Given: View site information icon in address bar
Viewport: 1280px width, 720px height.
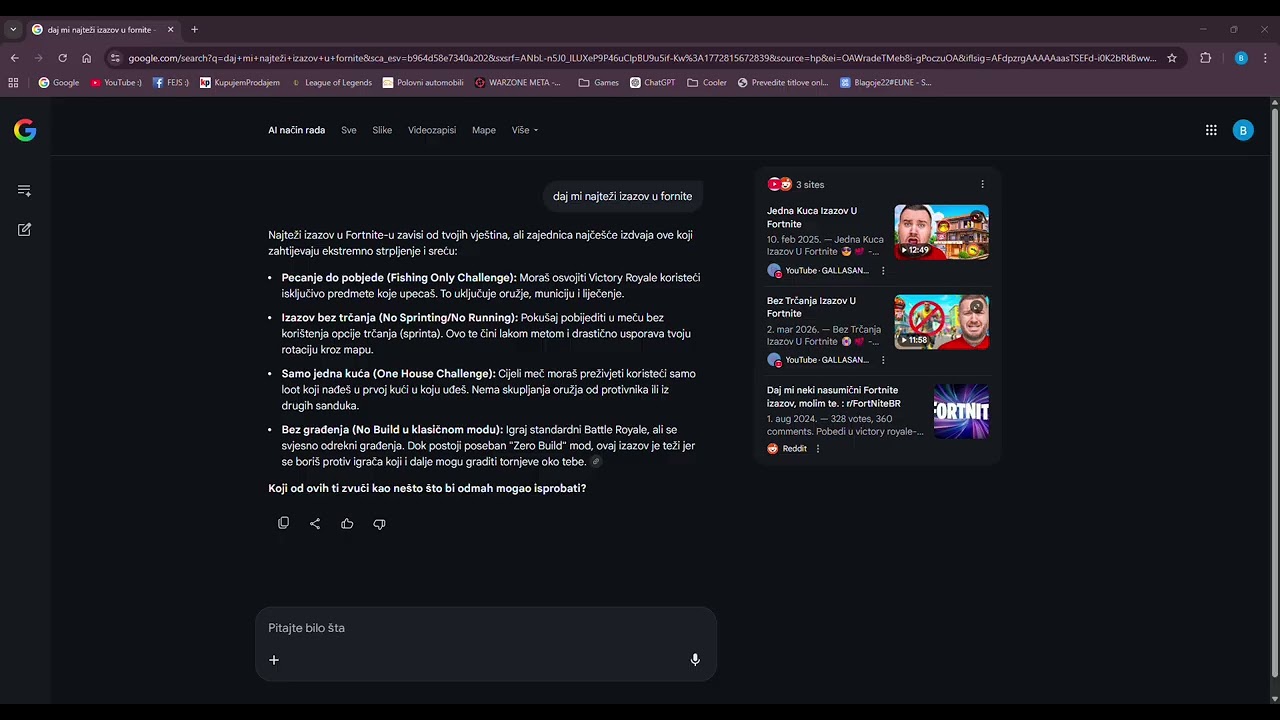Looking at the screenshot, I should tap(115, 58).
